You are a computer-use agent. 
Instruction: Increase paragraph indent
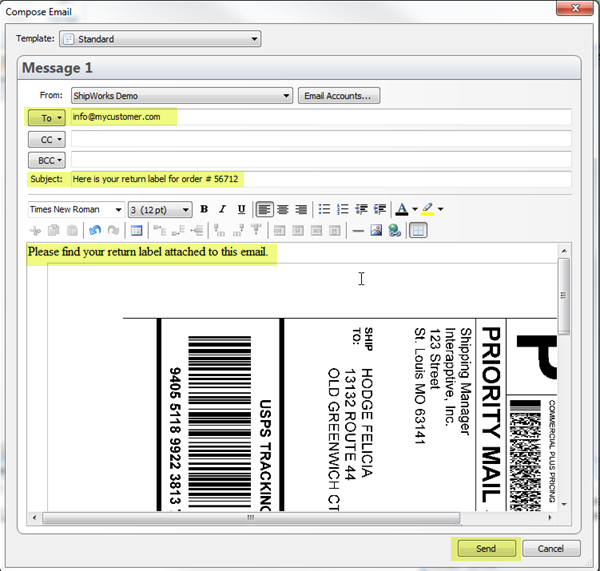[380, 209]
